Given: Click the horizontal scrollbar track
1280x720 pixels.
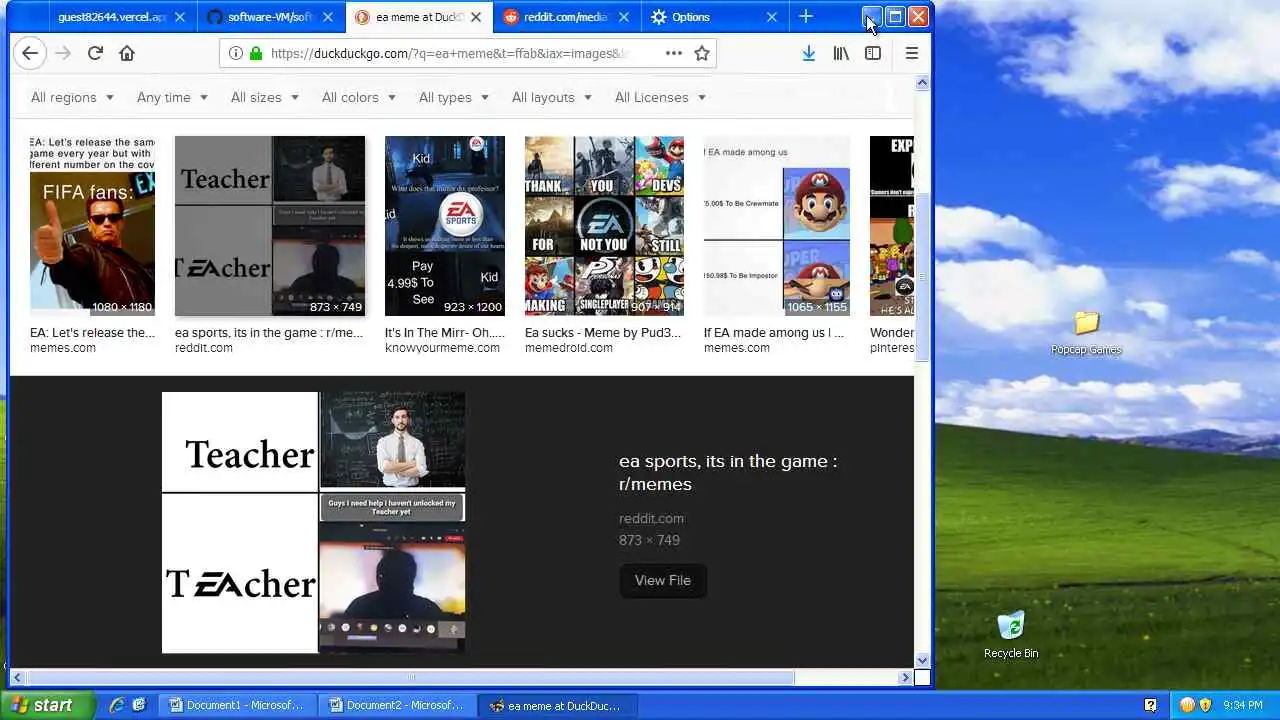Looking at the screenshot, I should 846,677.
